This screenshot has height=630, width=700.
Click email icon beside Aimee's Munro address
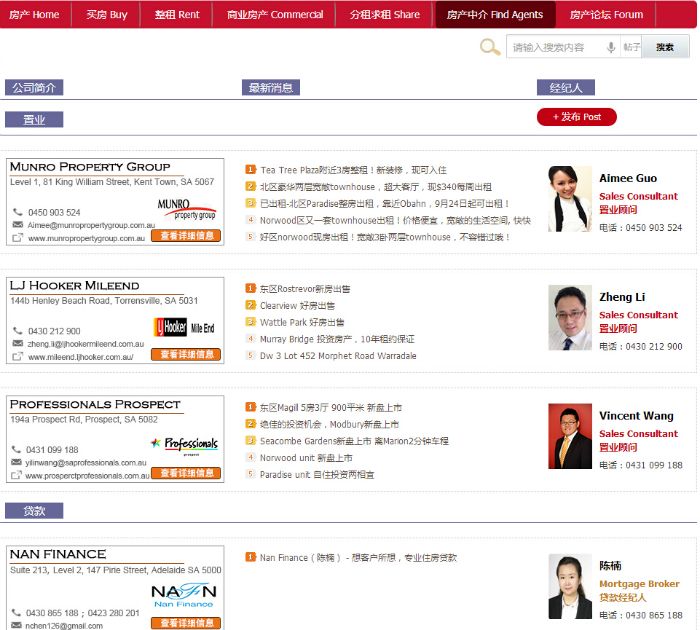[x=17, y=225]
